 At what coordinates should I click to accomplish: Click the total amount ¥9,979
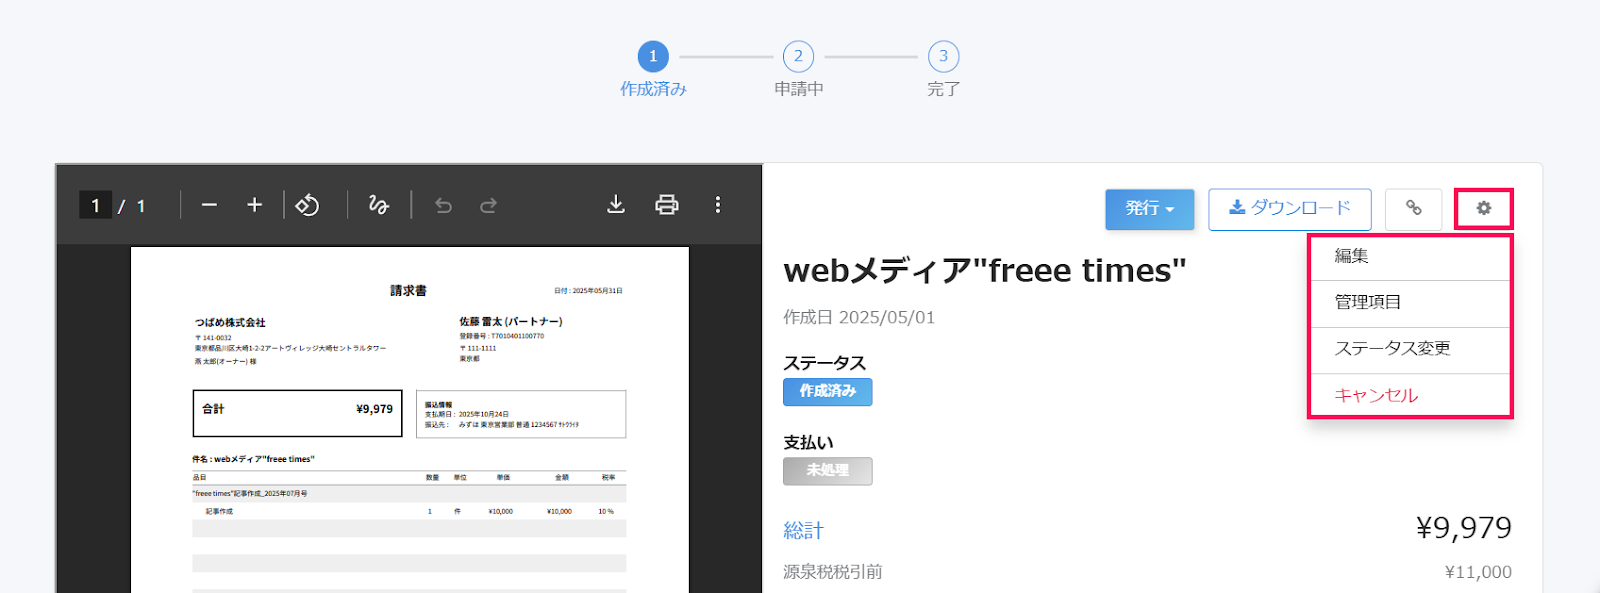click(1464, 528)
